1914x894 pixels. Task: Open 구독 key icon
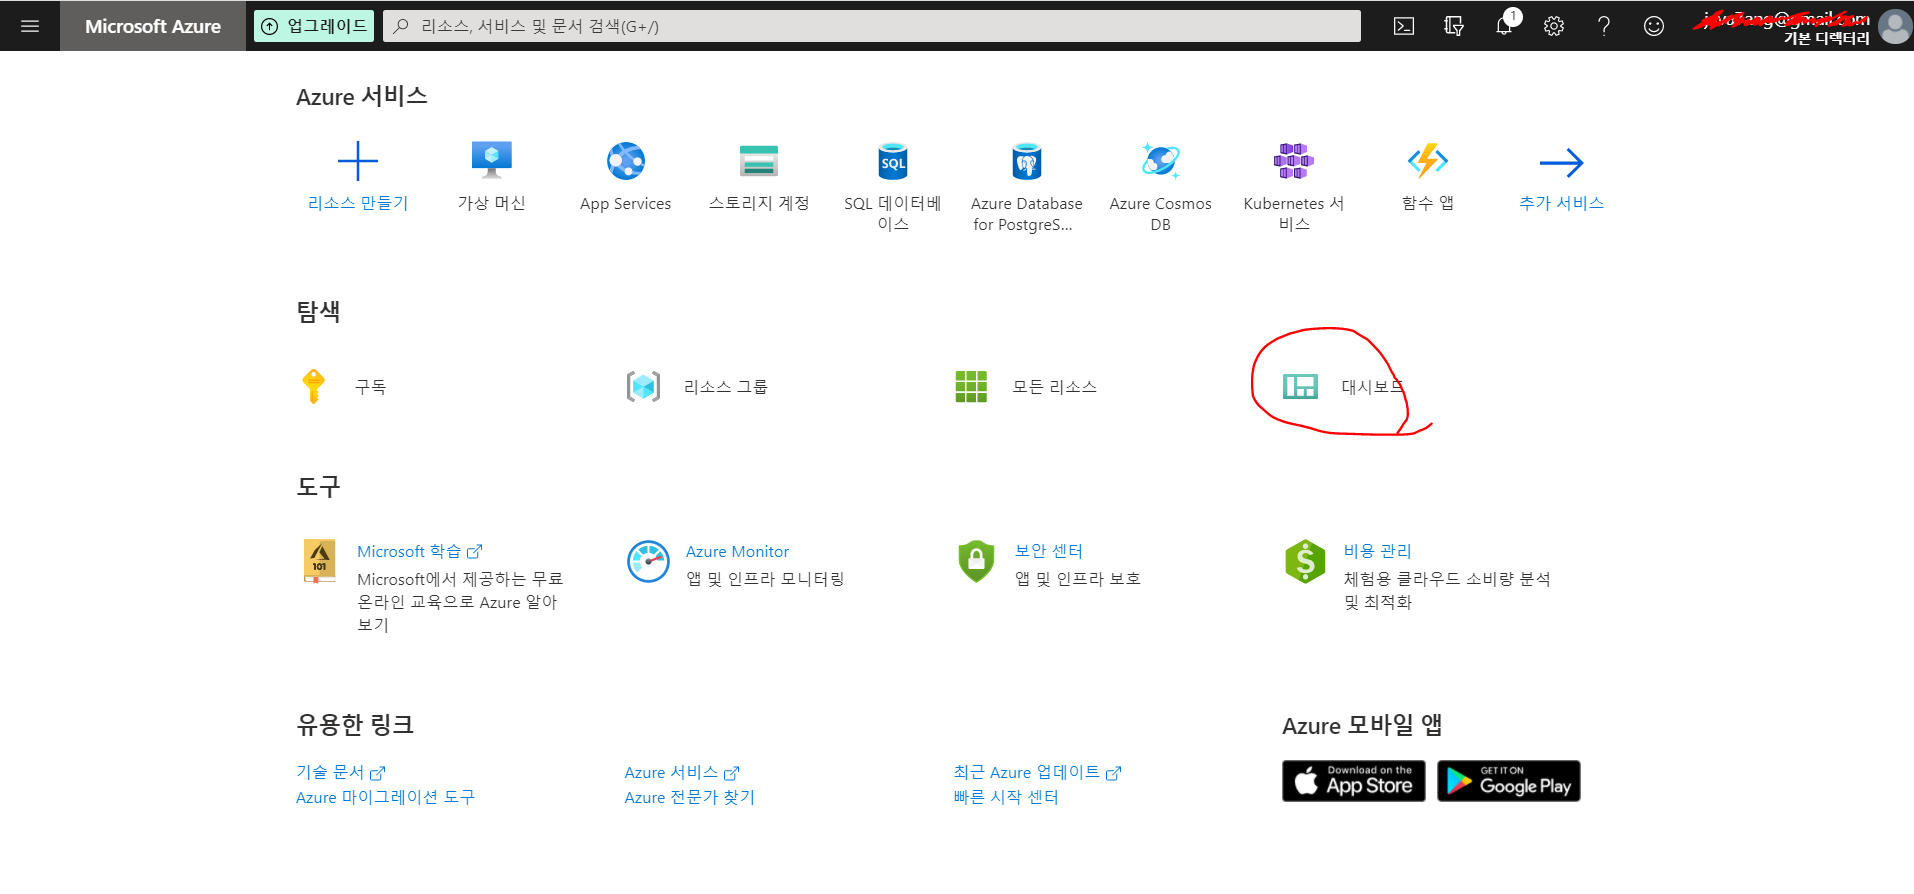point(314,386)
